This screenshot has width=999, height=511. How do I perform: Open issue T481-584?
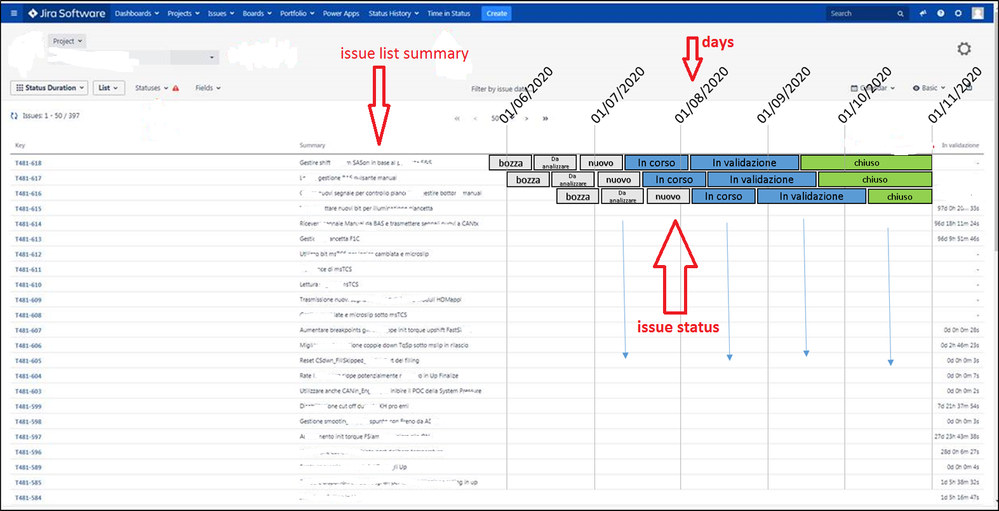28,498
